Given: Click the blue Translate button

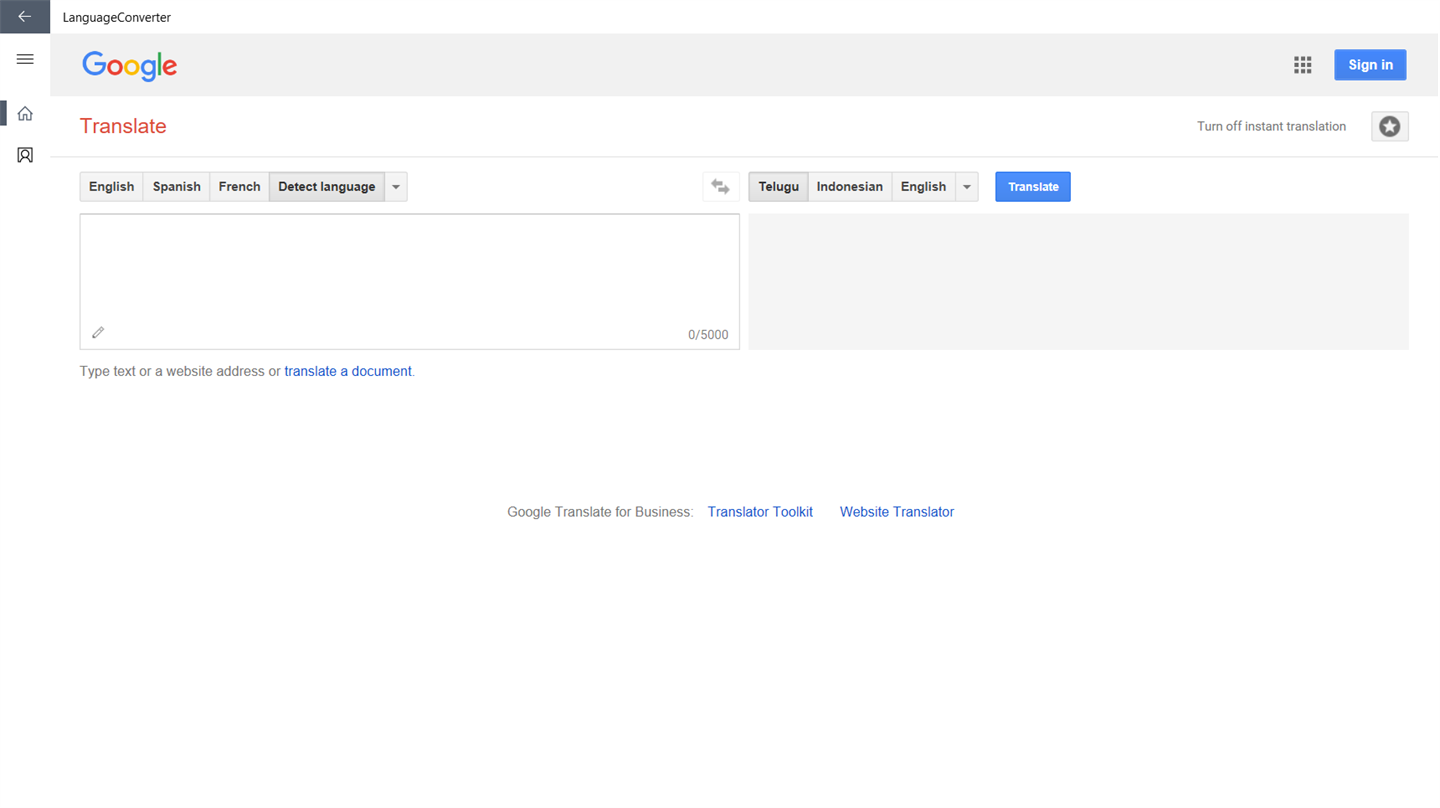Looking at the screenshot, I should tap(1033, 187).
